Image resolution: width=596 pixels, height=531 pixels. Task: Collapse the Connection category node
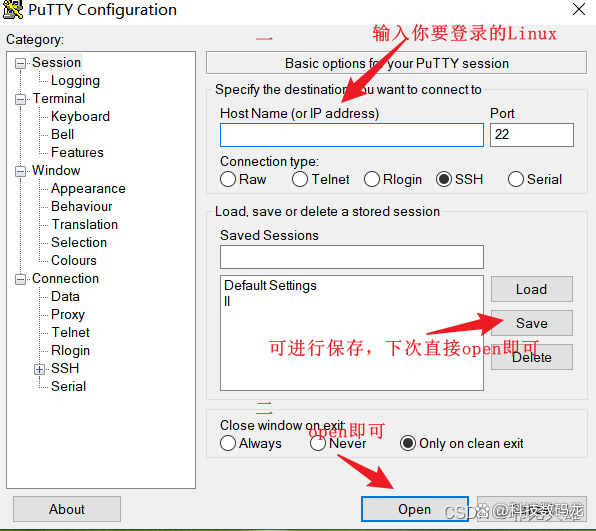click(21, 279)
